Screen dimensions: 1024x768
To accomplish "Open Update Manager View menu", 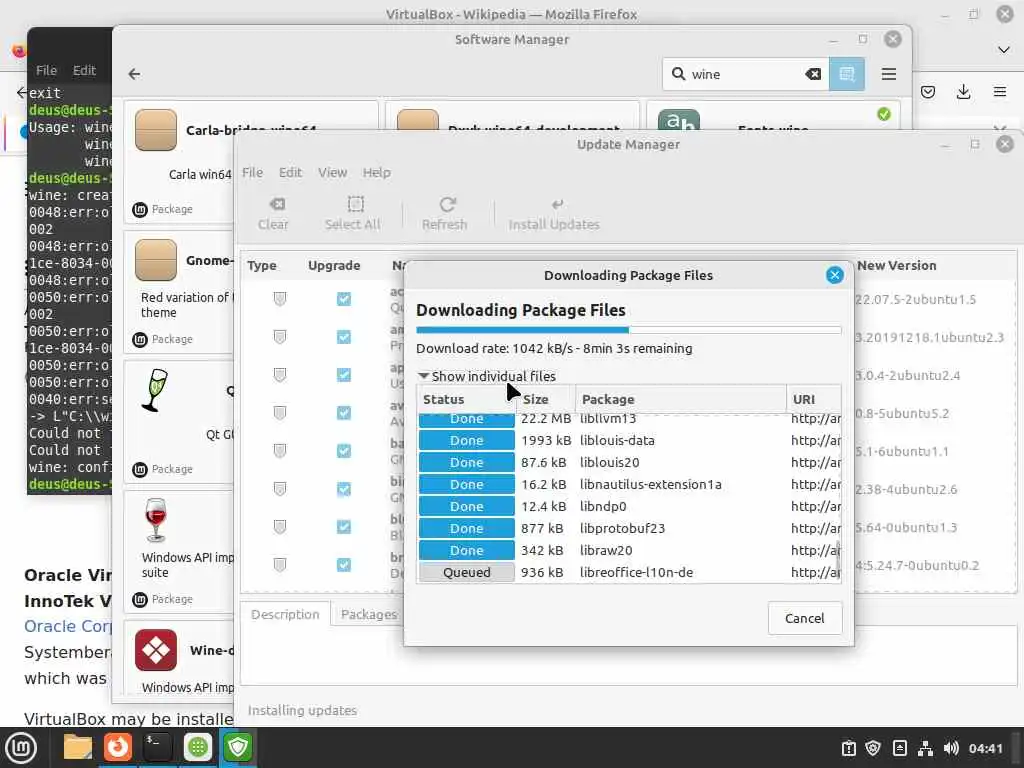I will point(332,172).
